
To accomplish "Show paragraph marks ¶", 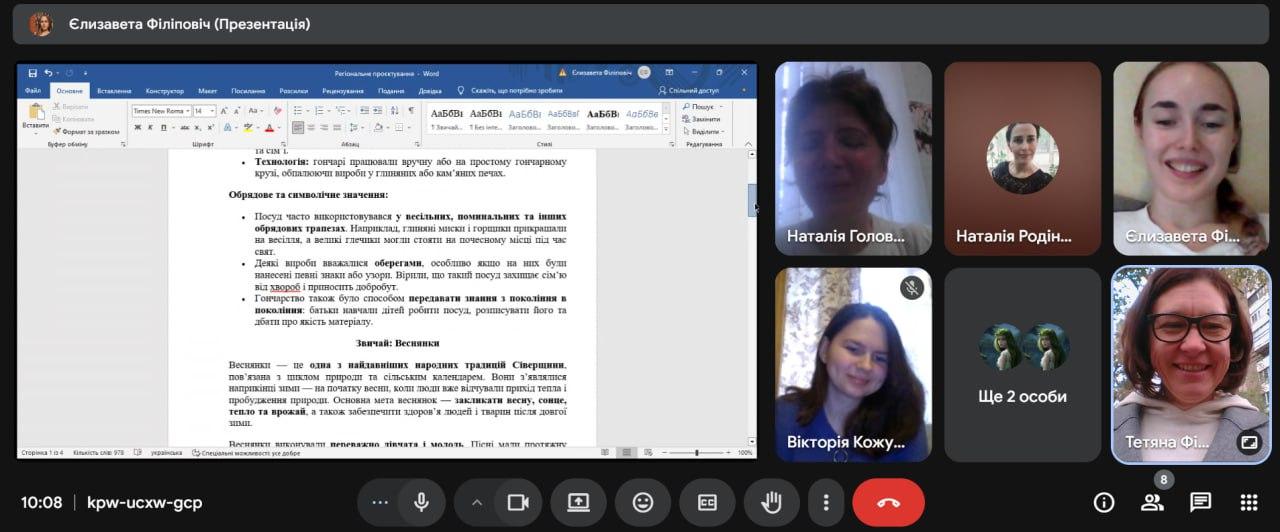I will click(x=411, y=111).
